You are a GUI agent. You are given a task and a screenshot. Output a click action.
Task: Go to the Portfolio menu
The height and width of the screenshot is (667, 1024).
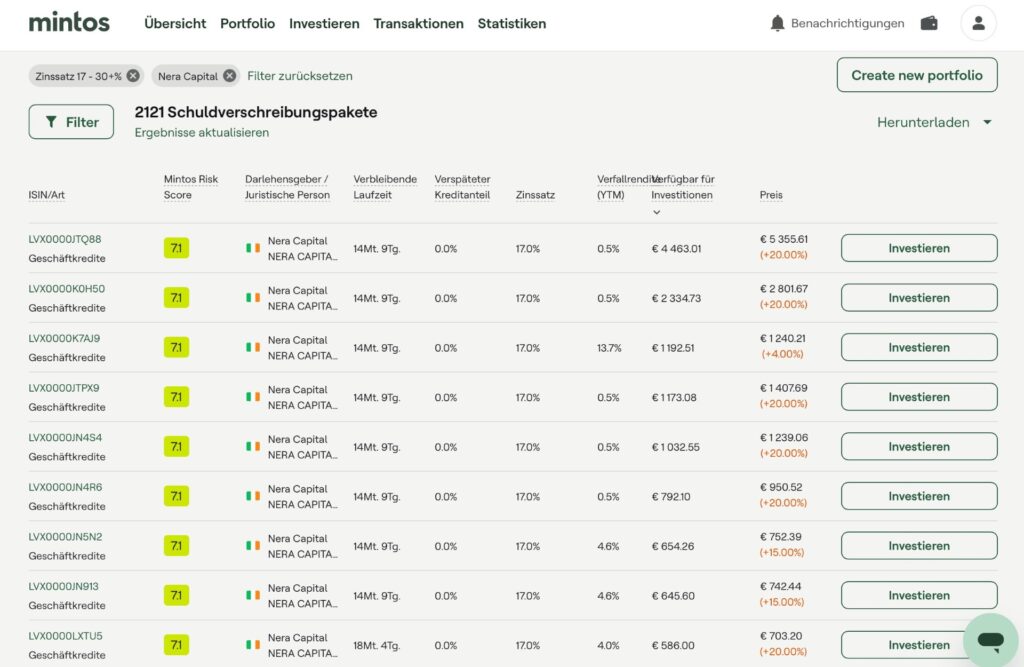click(x=247, y=23)
